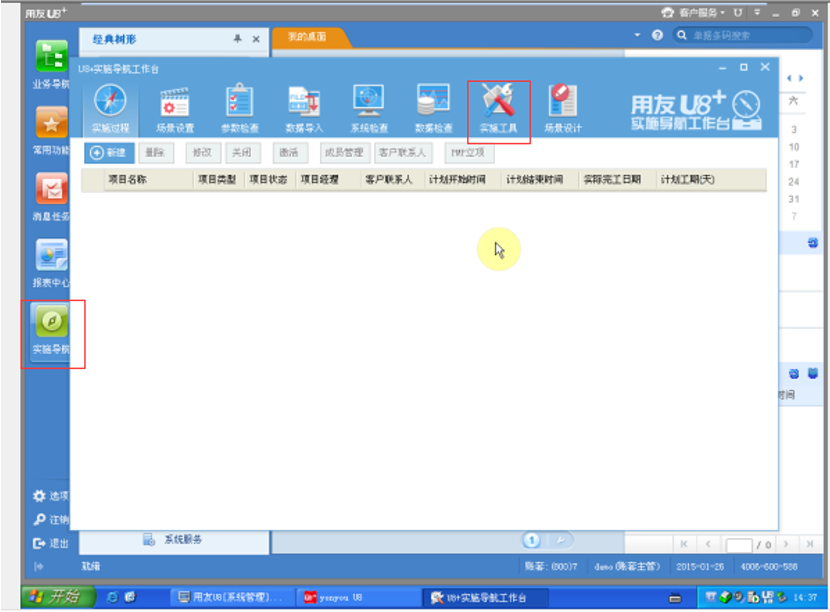Open 选项 gear in sidebar
This screenshot has width=830, height=612.
[51, 496]
